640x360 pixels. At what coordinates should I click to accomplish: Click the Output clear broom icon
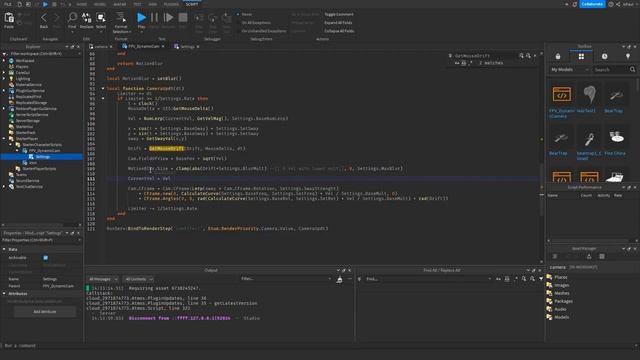339,279
